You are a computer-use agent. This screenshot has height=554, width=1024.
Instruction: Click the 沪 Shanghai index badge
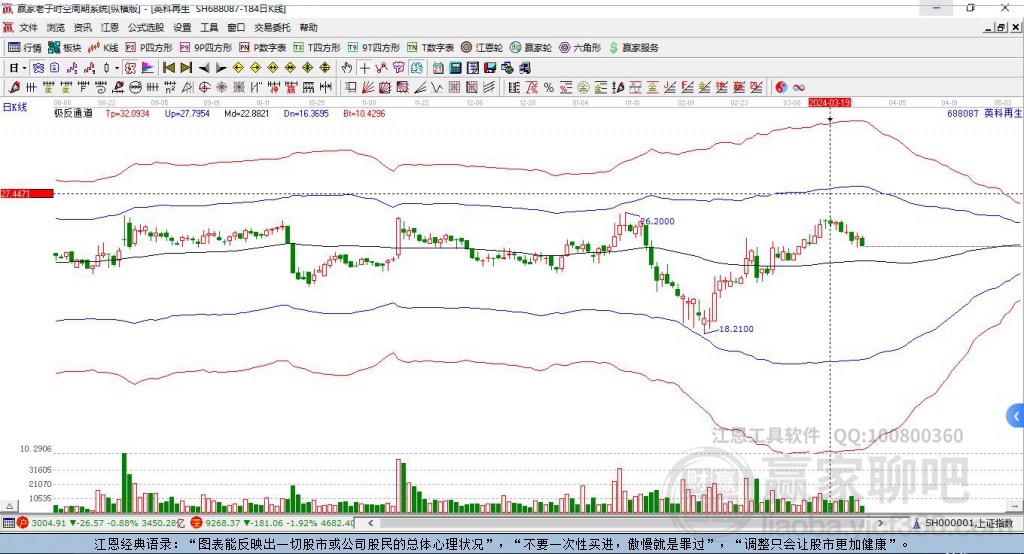(x=23, y=523)
